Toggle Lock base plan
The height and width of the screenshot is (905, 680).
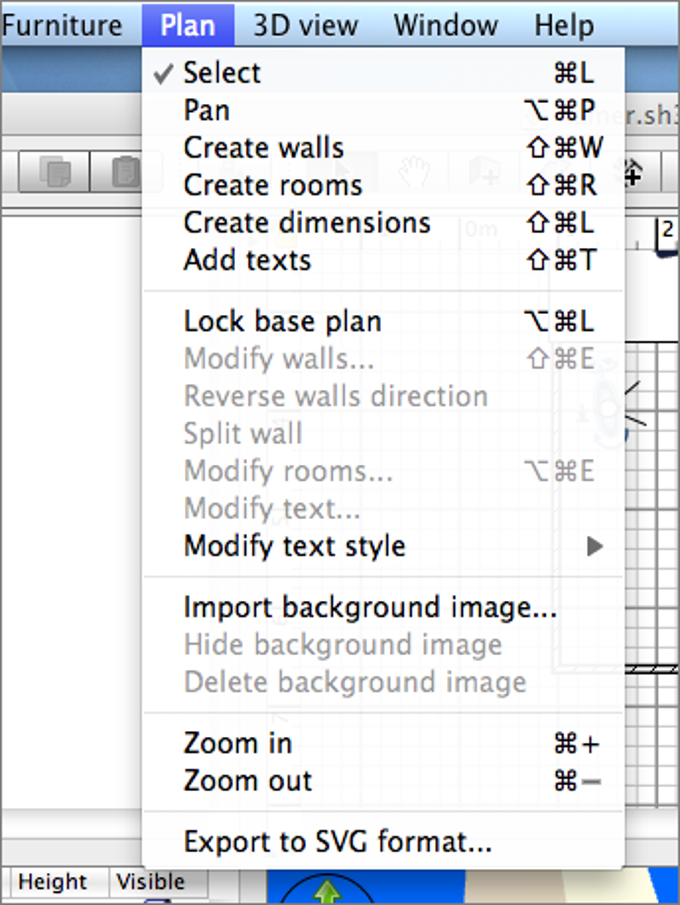282,322
